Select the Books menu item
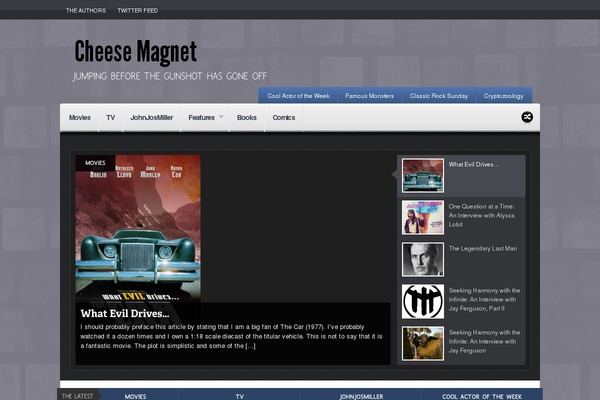This screenshot has height=400, width=600. point(246,118)
